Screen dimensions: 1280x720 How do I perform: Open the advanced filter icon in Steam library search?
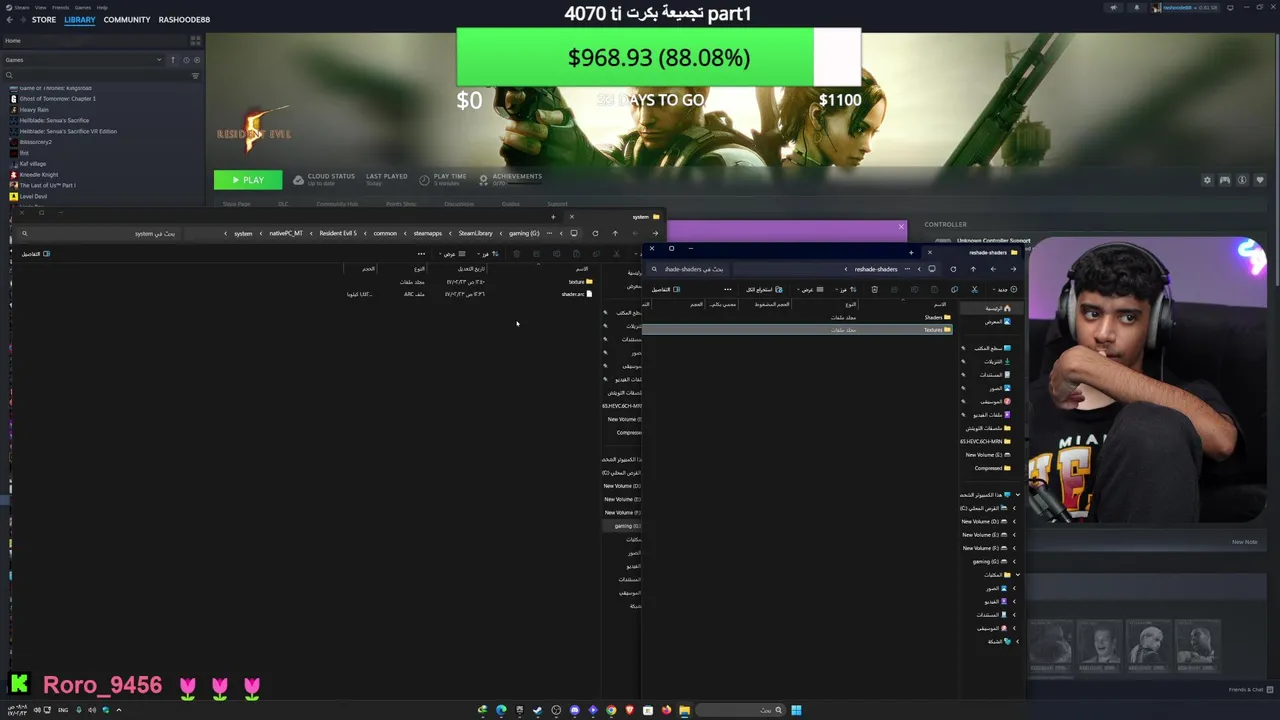(x=195, y=75)
